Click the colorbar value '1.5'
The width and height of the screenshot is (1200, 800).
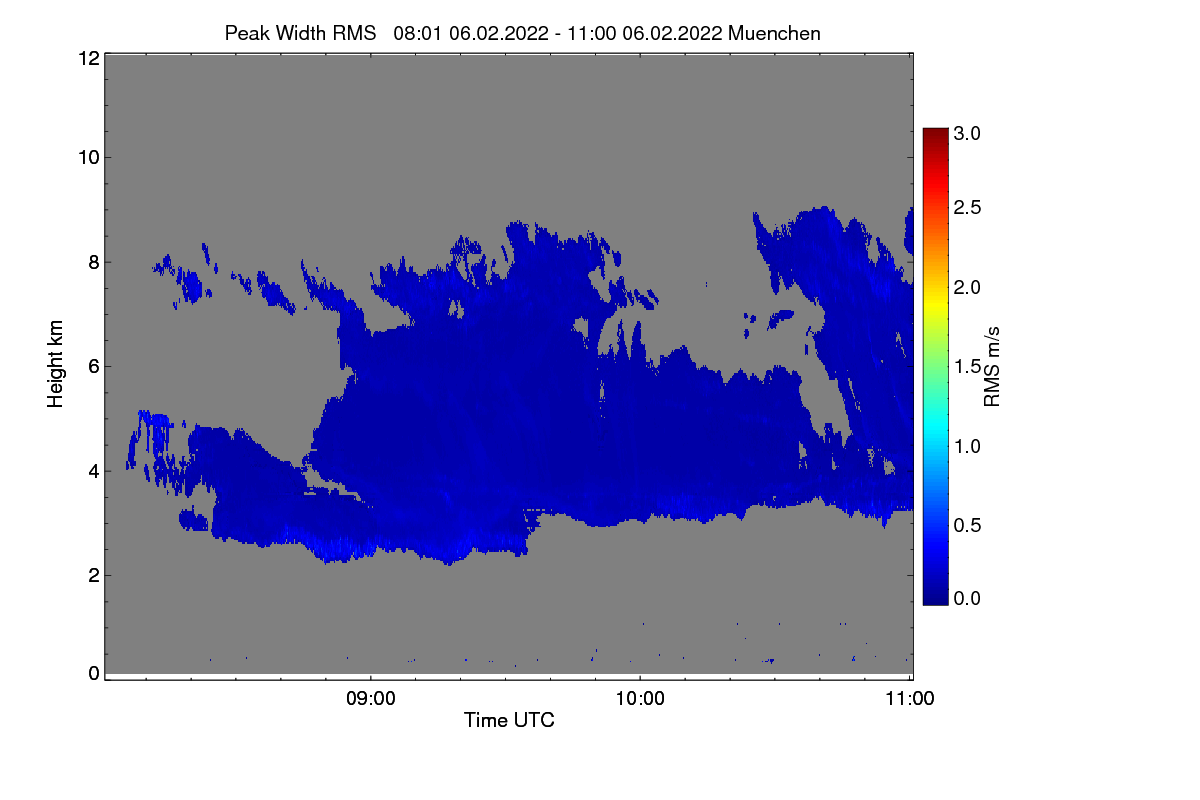pos(967,367)
